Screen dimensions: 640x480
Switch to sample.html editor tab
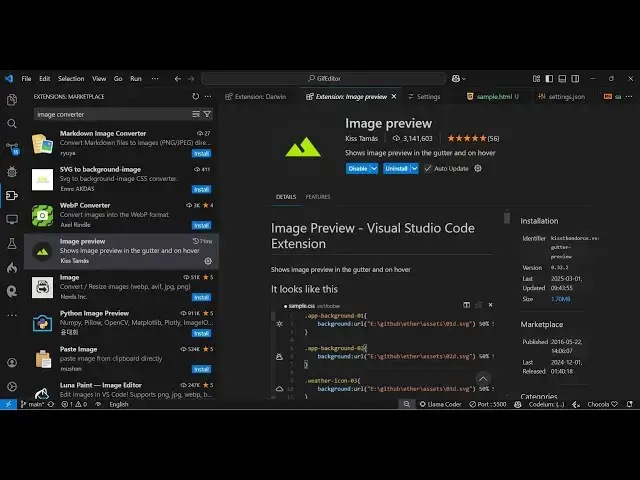click(493, 96)
